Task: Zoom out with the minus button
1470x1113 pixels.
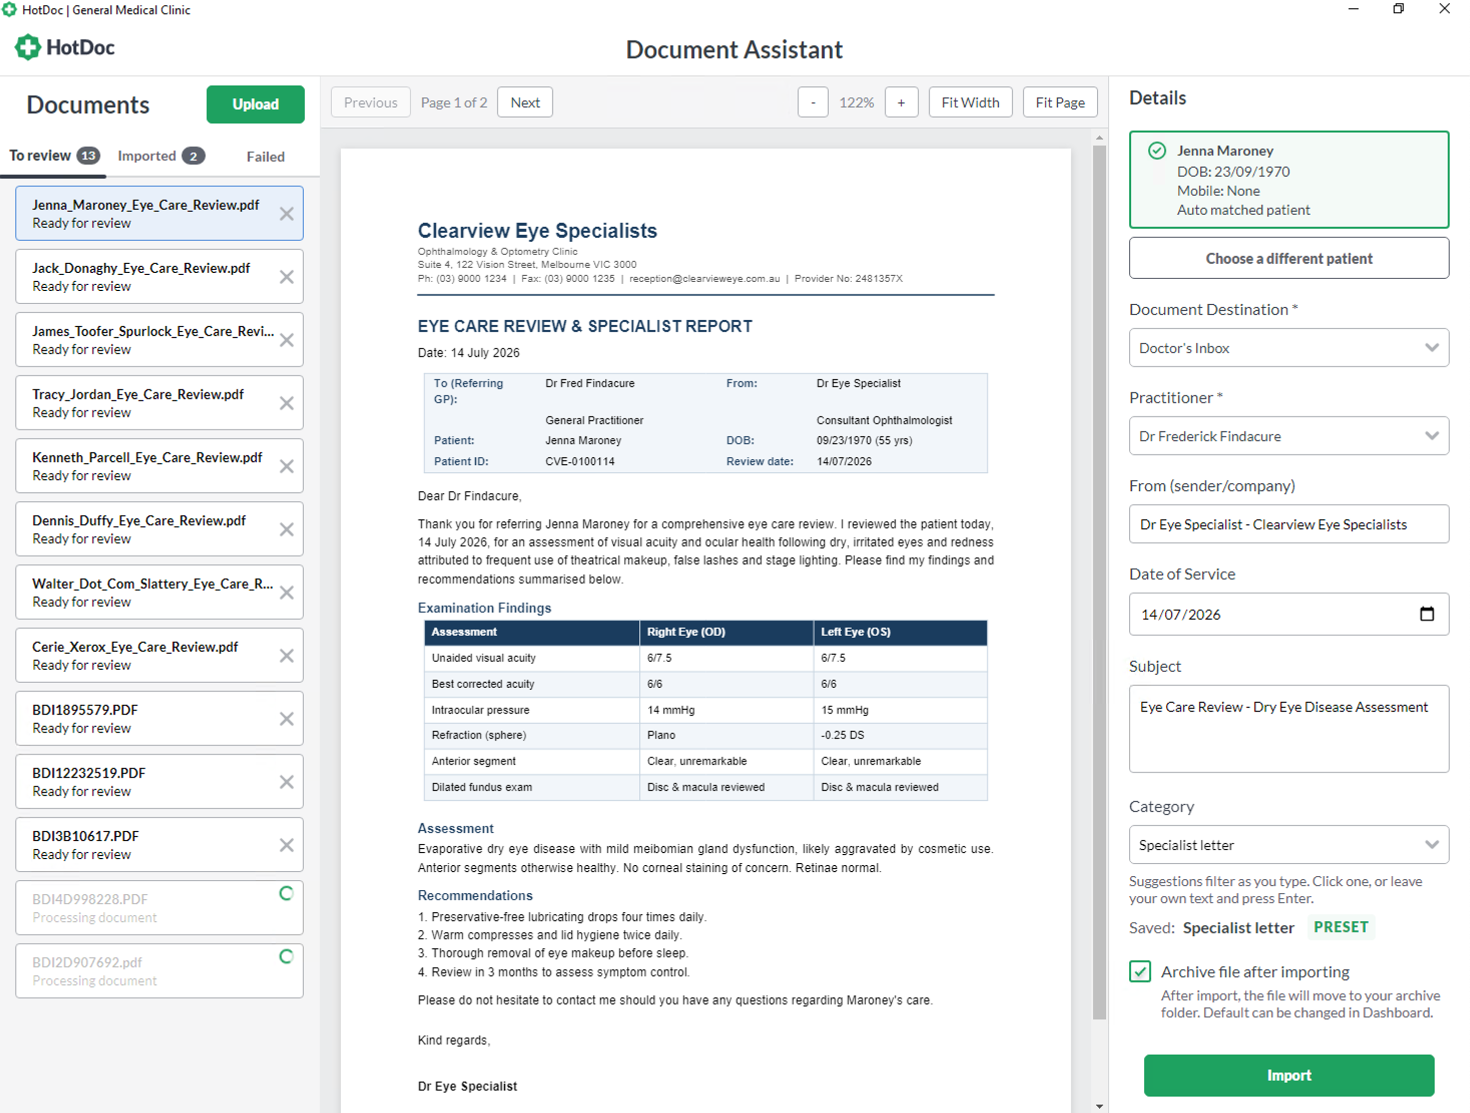Action: (813, 102)
